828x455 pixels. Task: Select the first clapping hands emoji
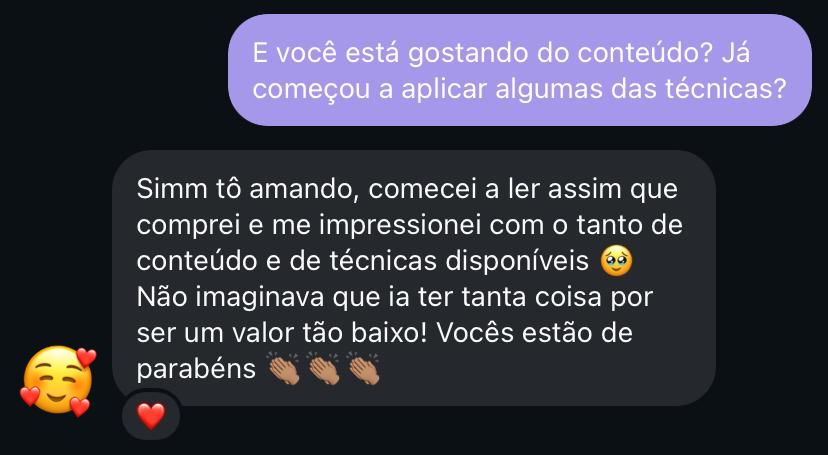(284, 369)
